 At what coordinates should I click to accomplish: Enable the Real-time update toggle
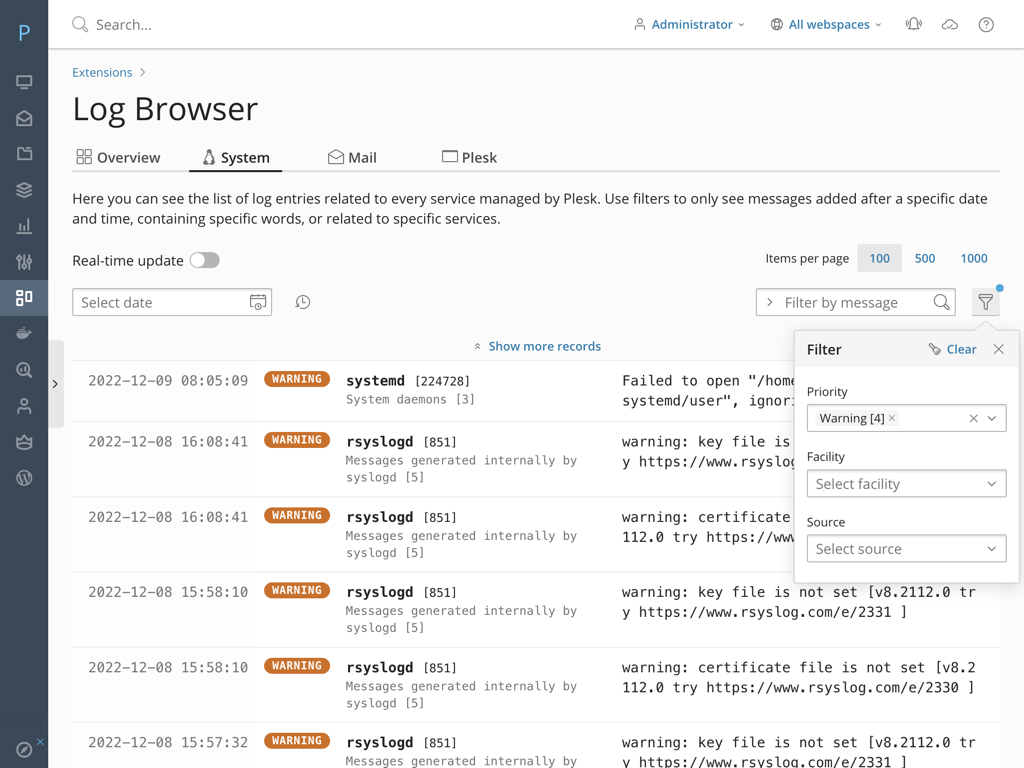click(204, 259)
